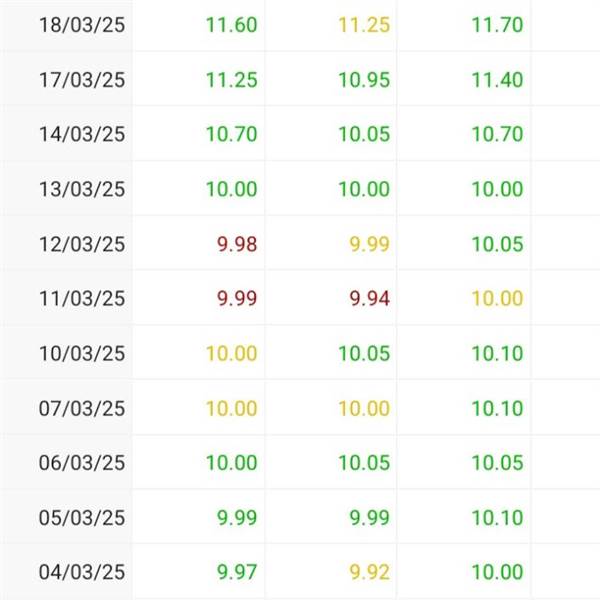Screen dimensions: 600x600
Task: Select the 11/03/25 date cell
Action: (82, 298)
